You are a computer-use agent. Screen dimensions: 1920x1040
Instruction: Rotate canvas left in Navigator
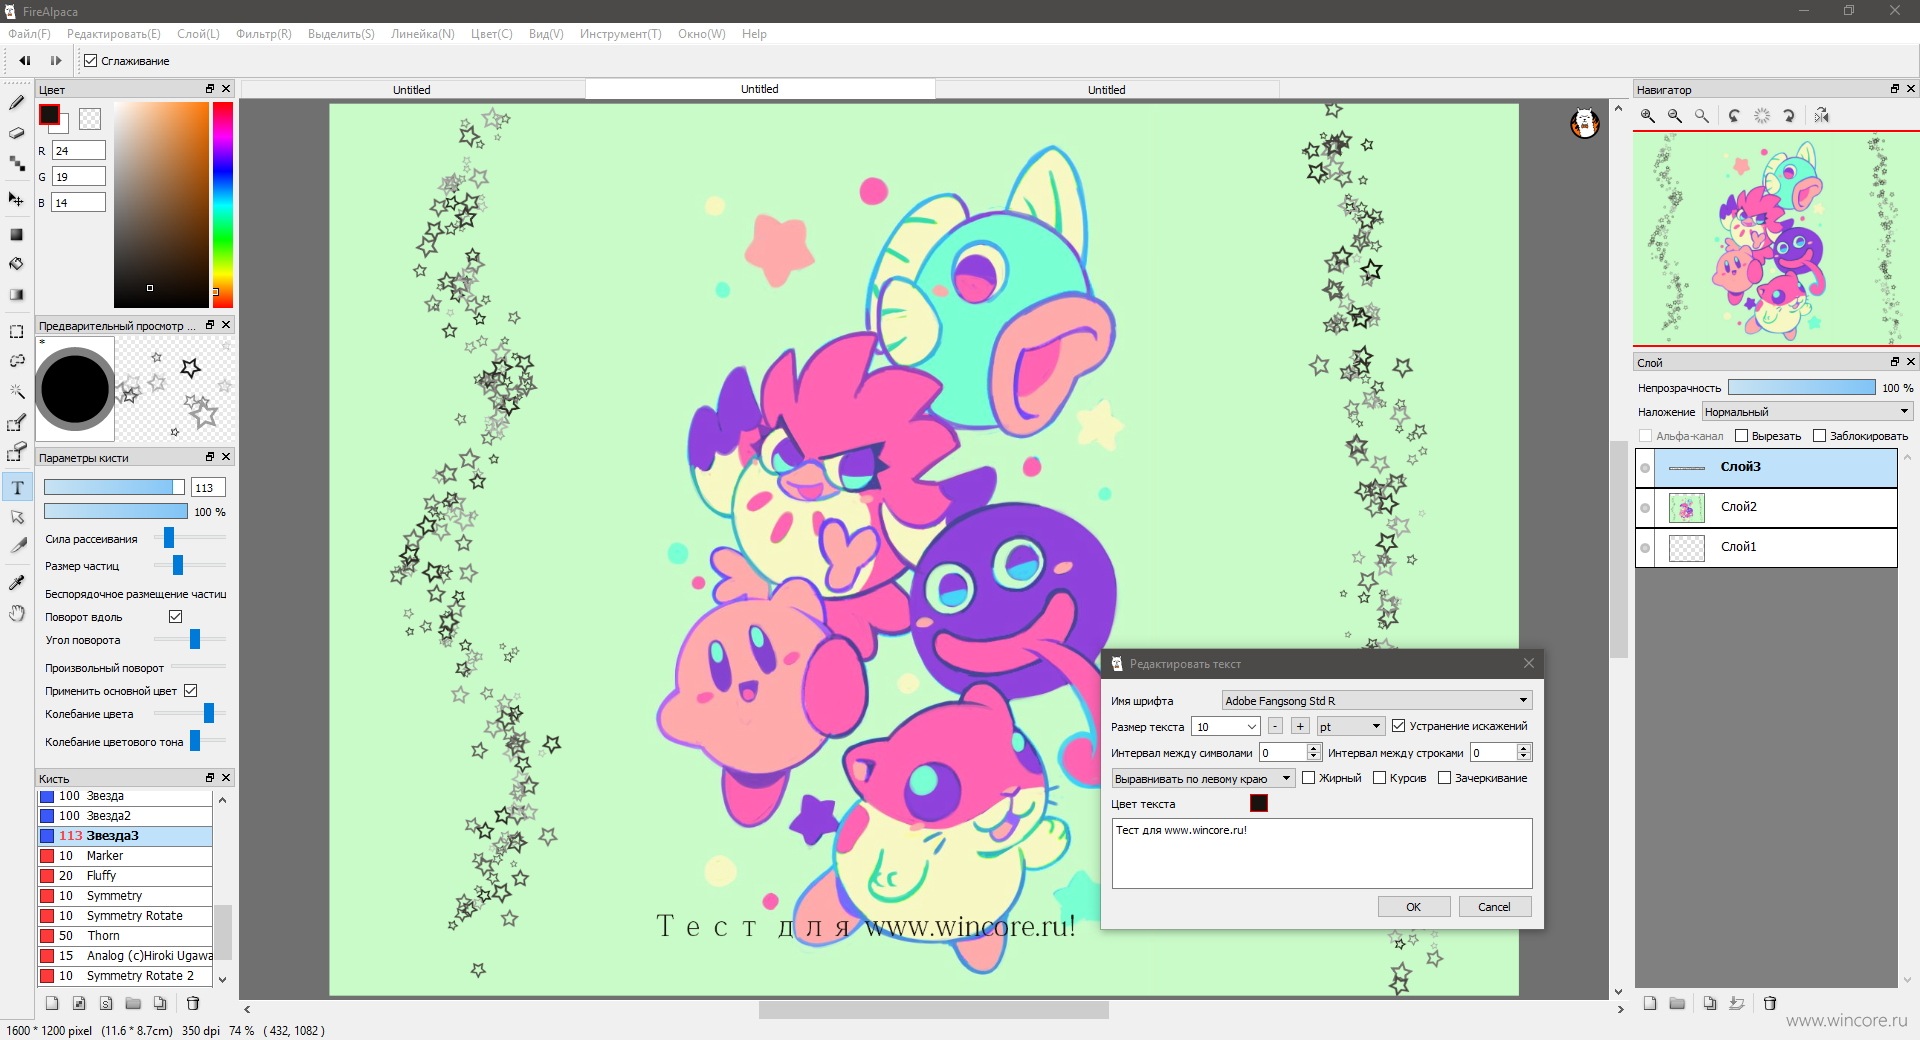click(1734, 116)
